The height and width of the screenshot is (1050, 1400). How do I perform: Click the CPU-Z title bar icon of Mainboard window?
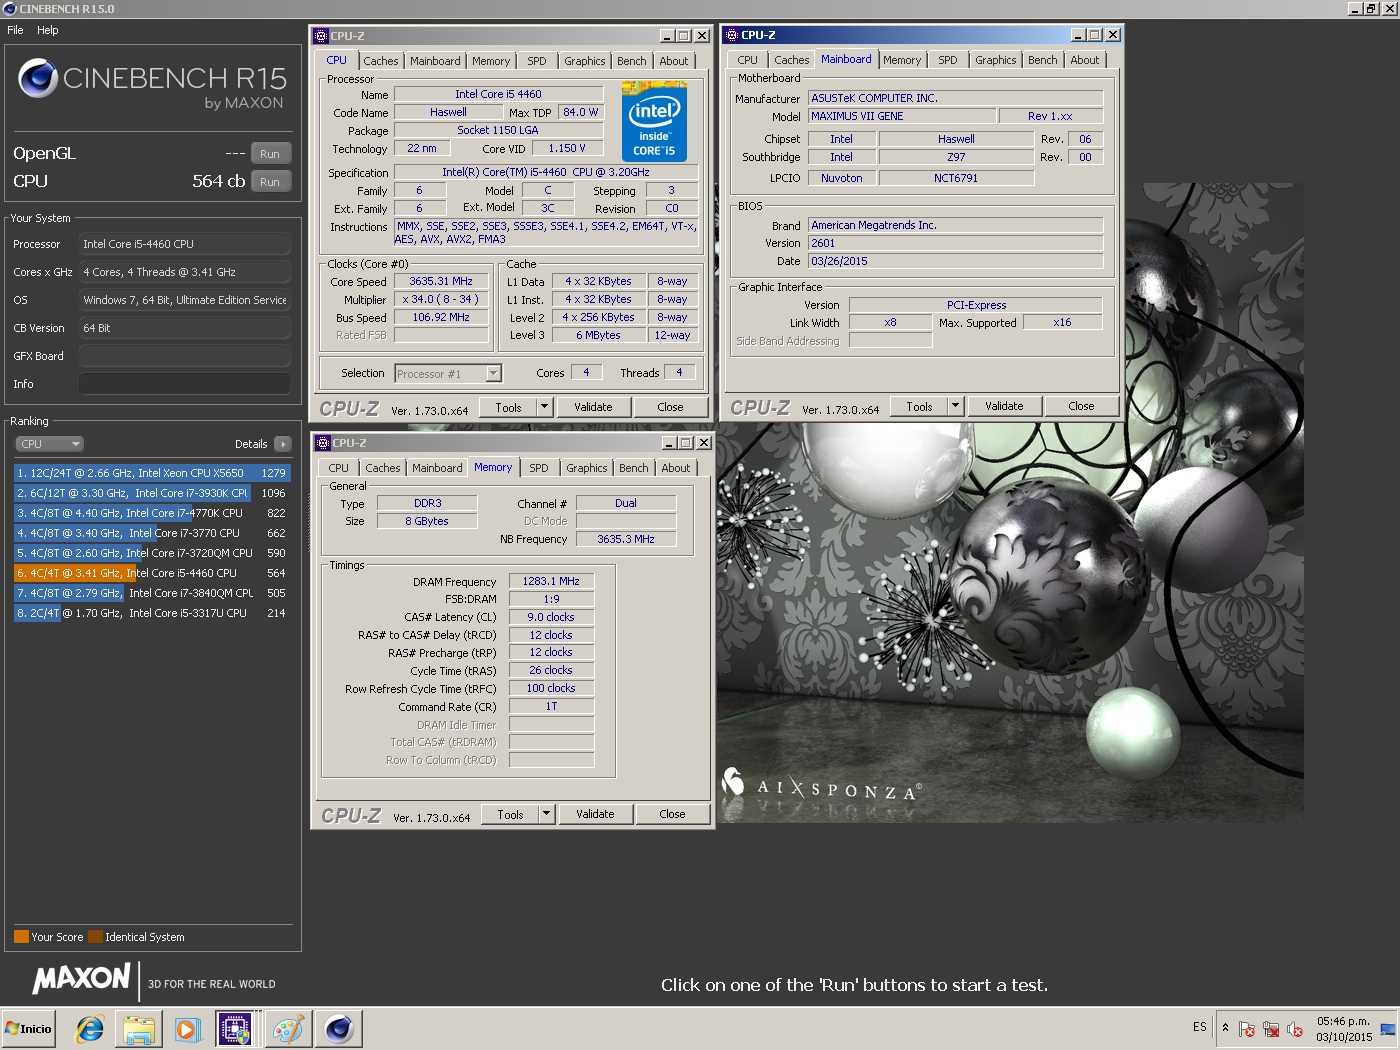coord(731,35)
